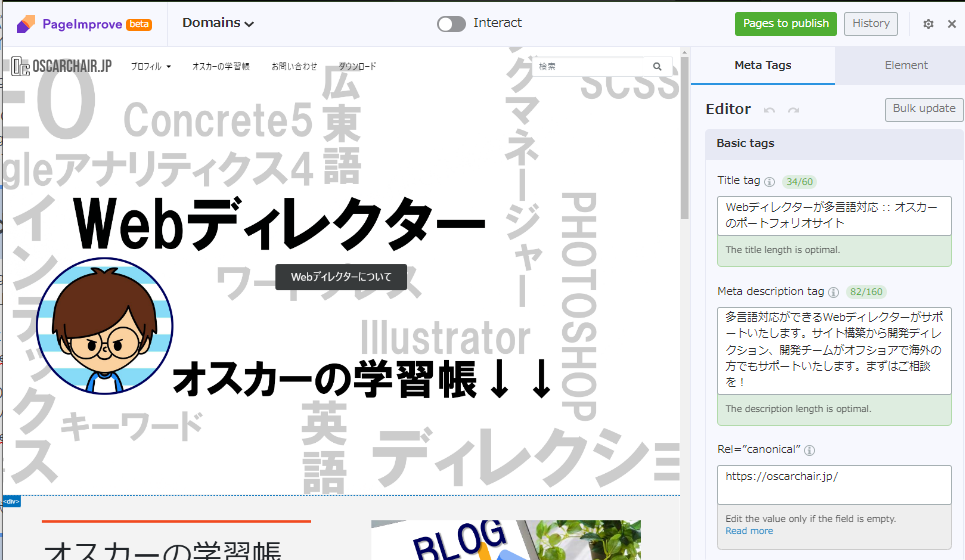
Task: Switch to the Element tab
Action: click(906, 65)
